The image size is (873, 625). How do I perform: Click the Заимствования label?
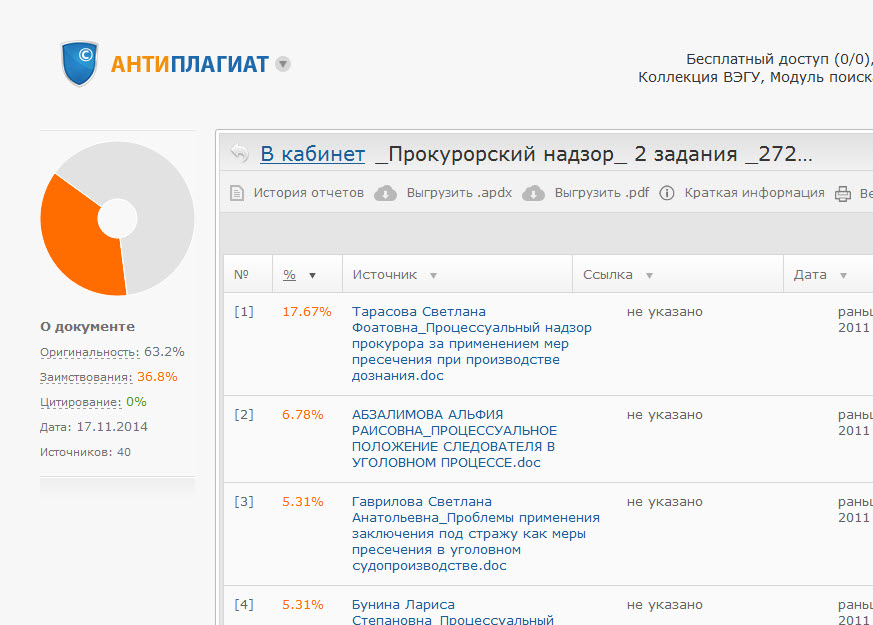[86, 377]
